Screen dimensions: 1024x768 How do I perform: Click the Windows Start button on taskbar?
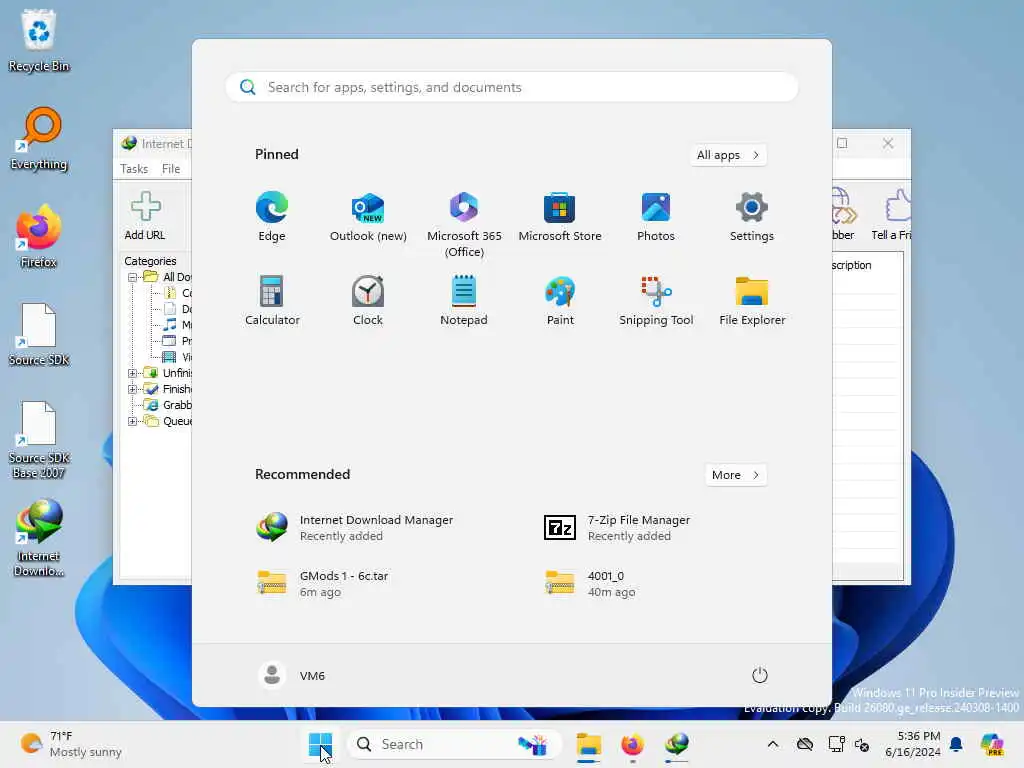coord(320,744)
